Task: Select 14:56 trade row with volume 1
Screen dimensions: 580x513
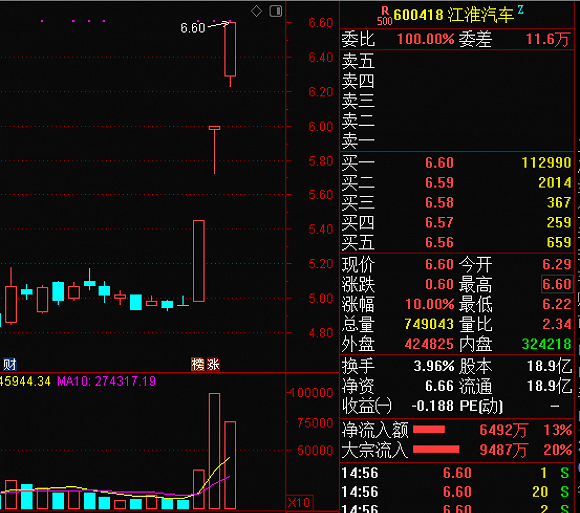Action: [457, 473]
